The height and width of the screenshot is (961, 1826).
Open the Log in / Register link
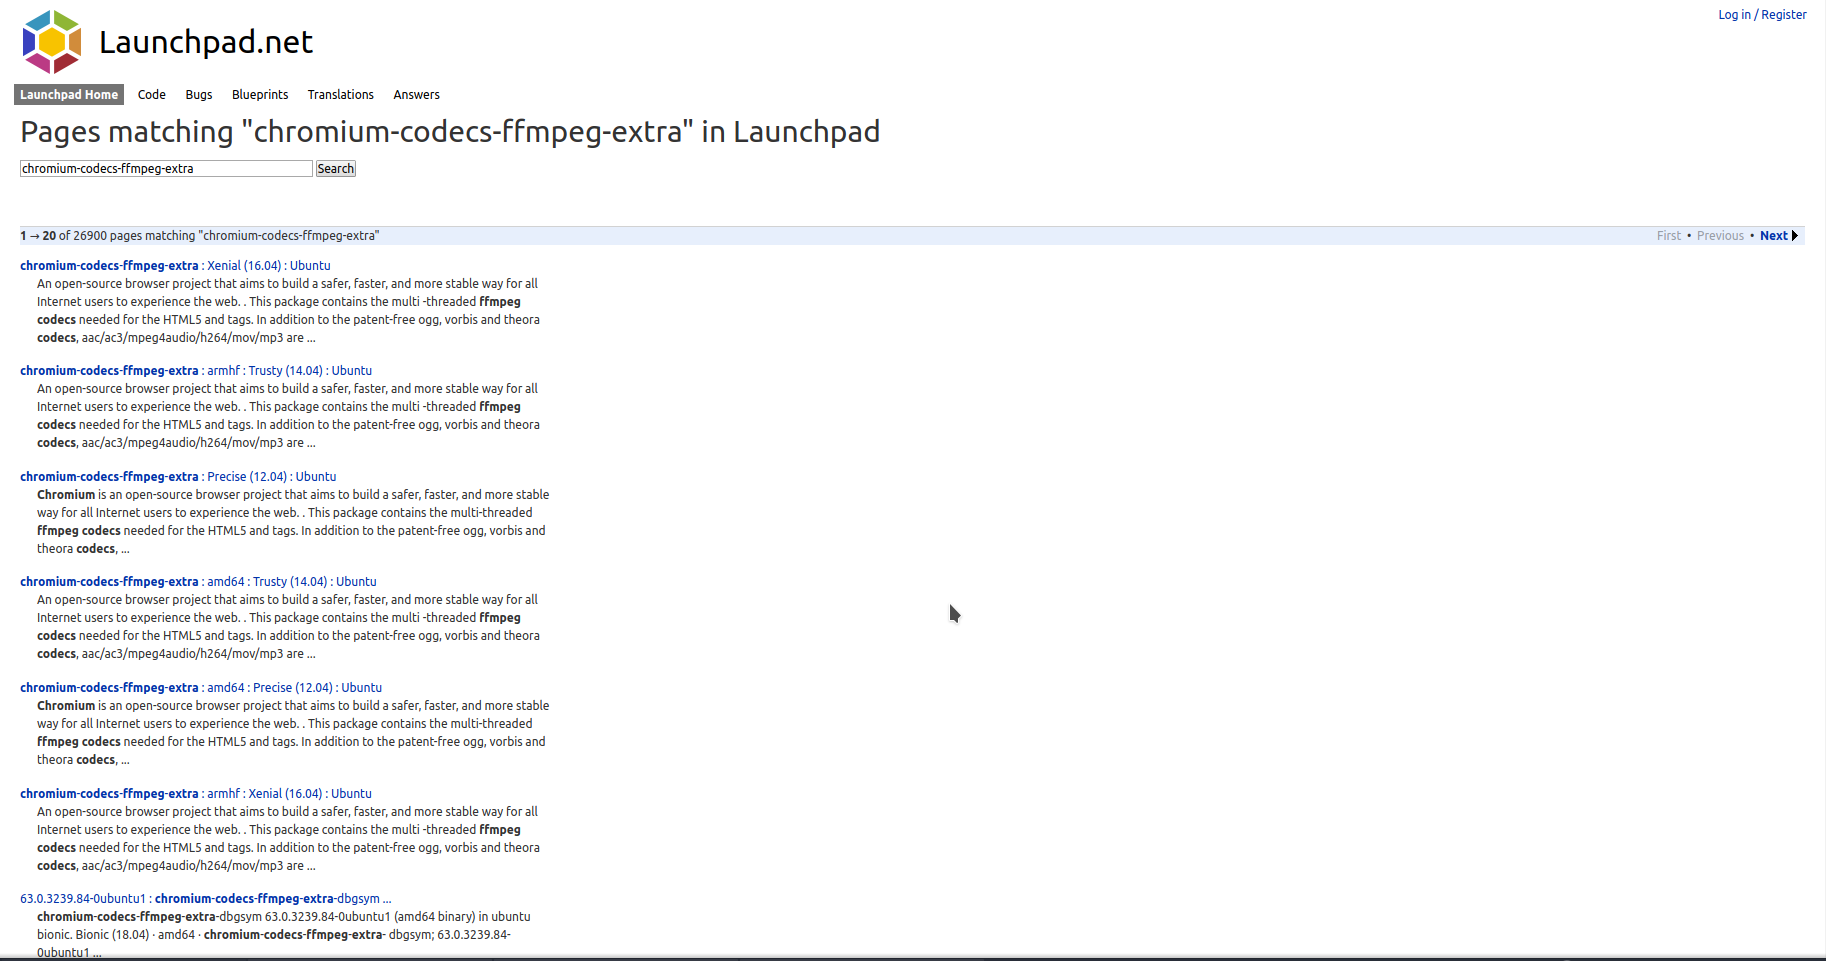(1762, 14)
